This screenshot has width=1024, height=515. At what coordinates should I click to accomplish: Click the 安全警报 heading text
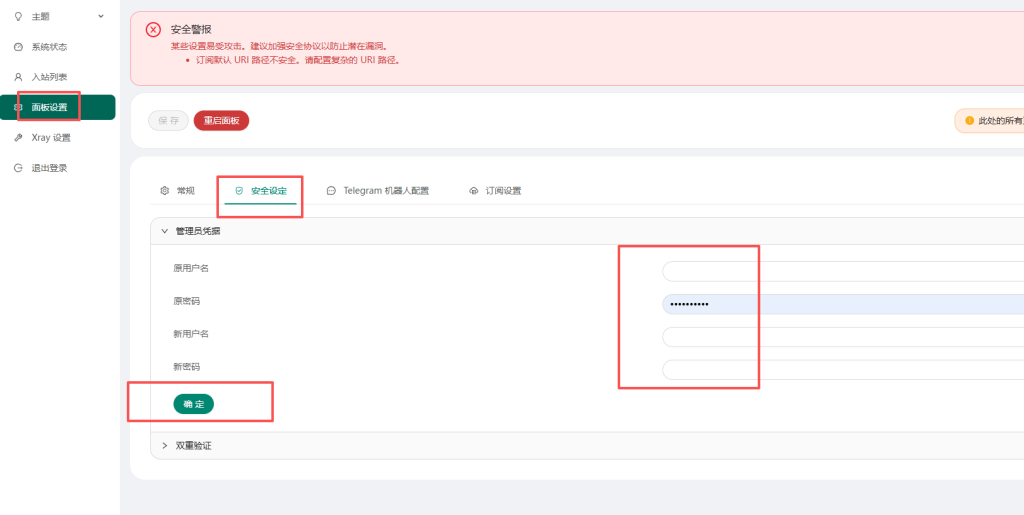191,29
